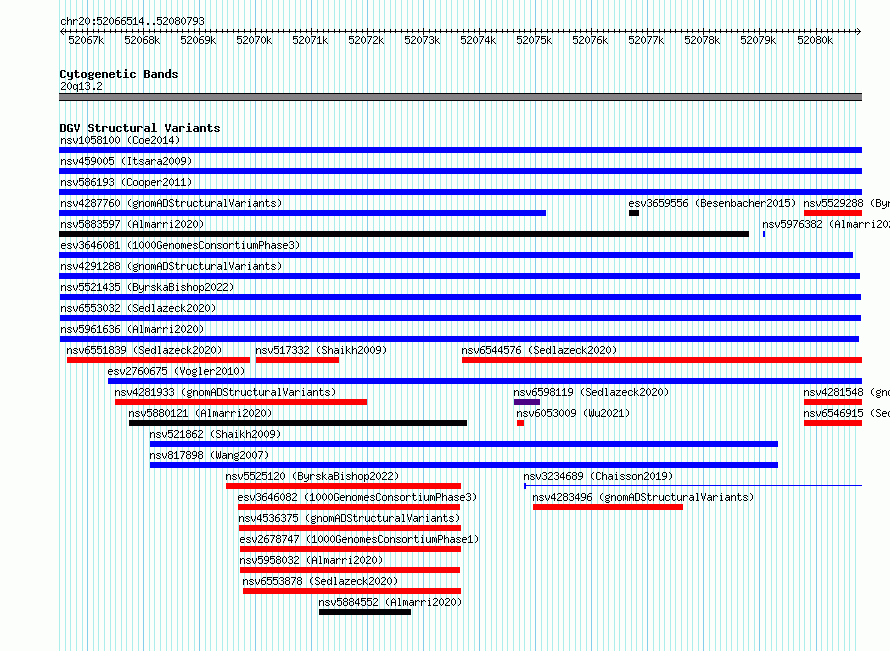Click the nsv6553032 (Sedlazeck2020) label

tap(138, 308)
